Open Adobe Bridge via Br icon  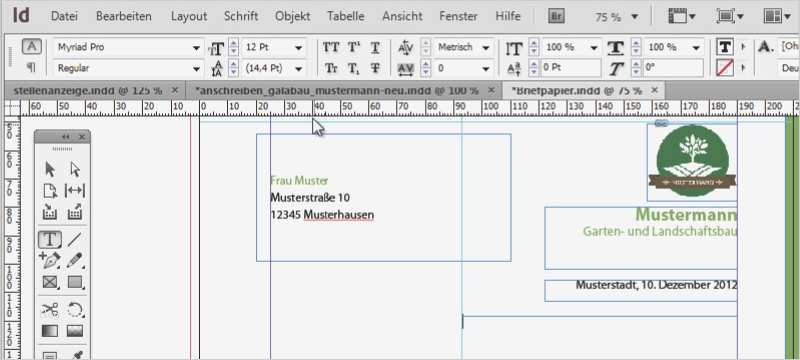coord(556,16)
